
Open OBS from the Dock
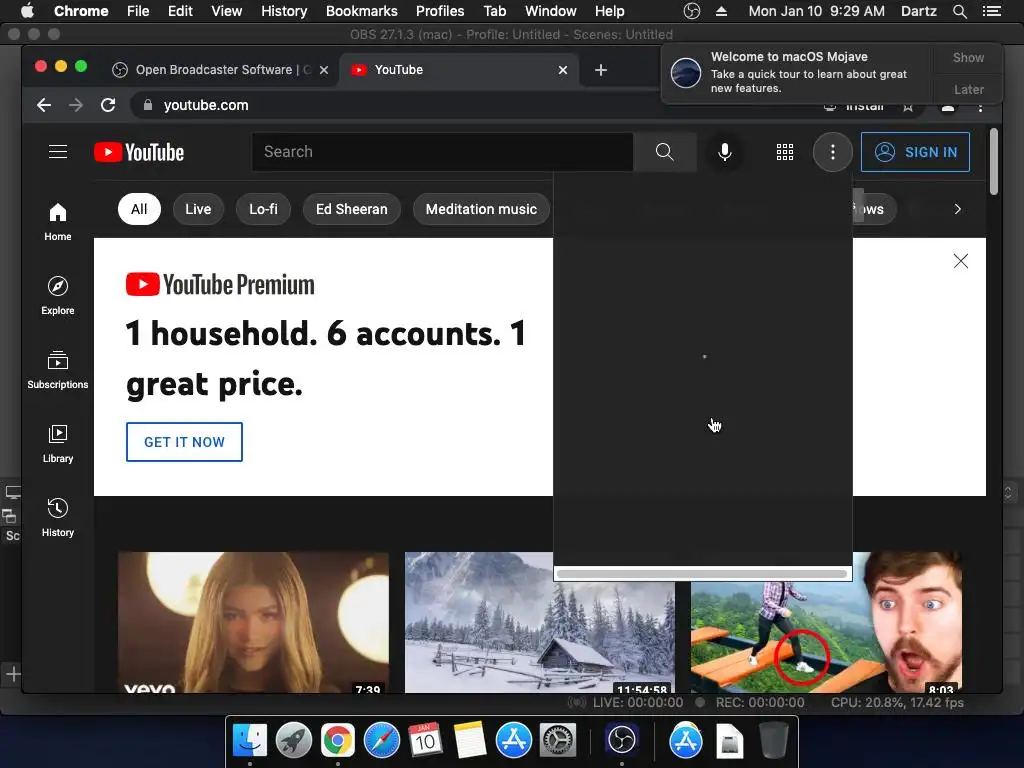point(621,741)
